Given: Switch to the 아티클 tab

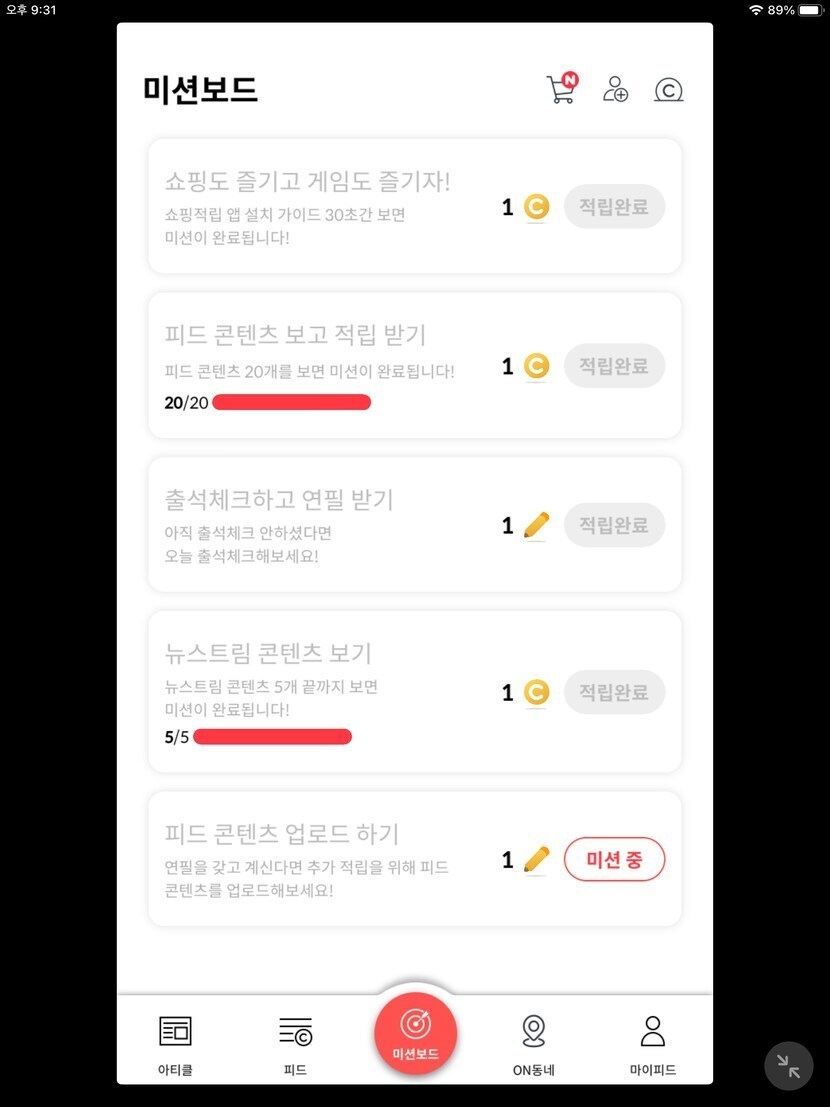Looking at the screenshot, I should pos(175,1043).
